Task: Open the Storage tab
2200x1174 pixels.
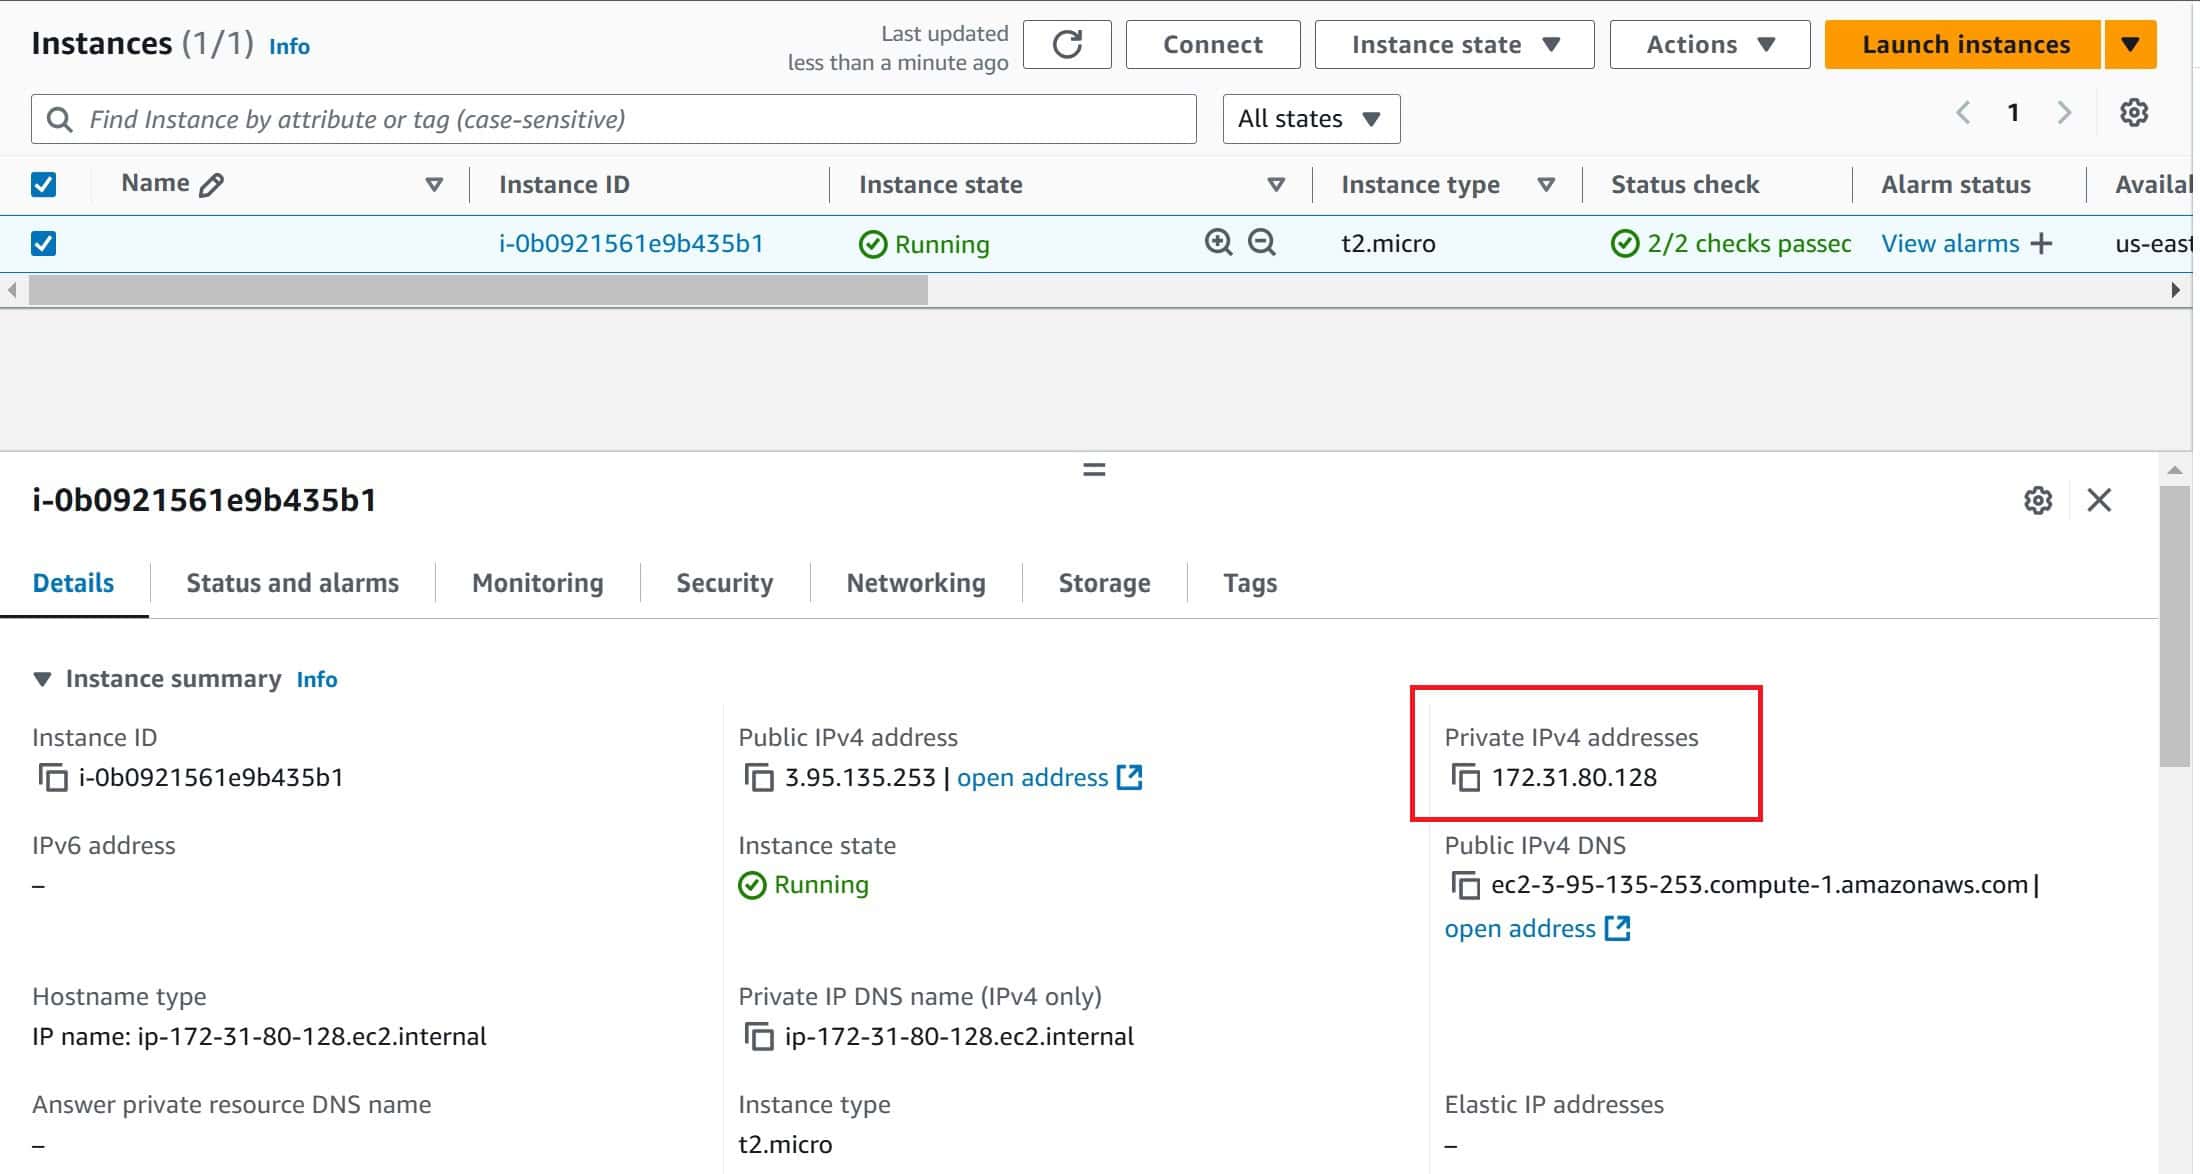Action: click(1103, 582)
